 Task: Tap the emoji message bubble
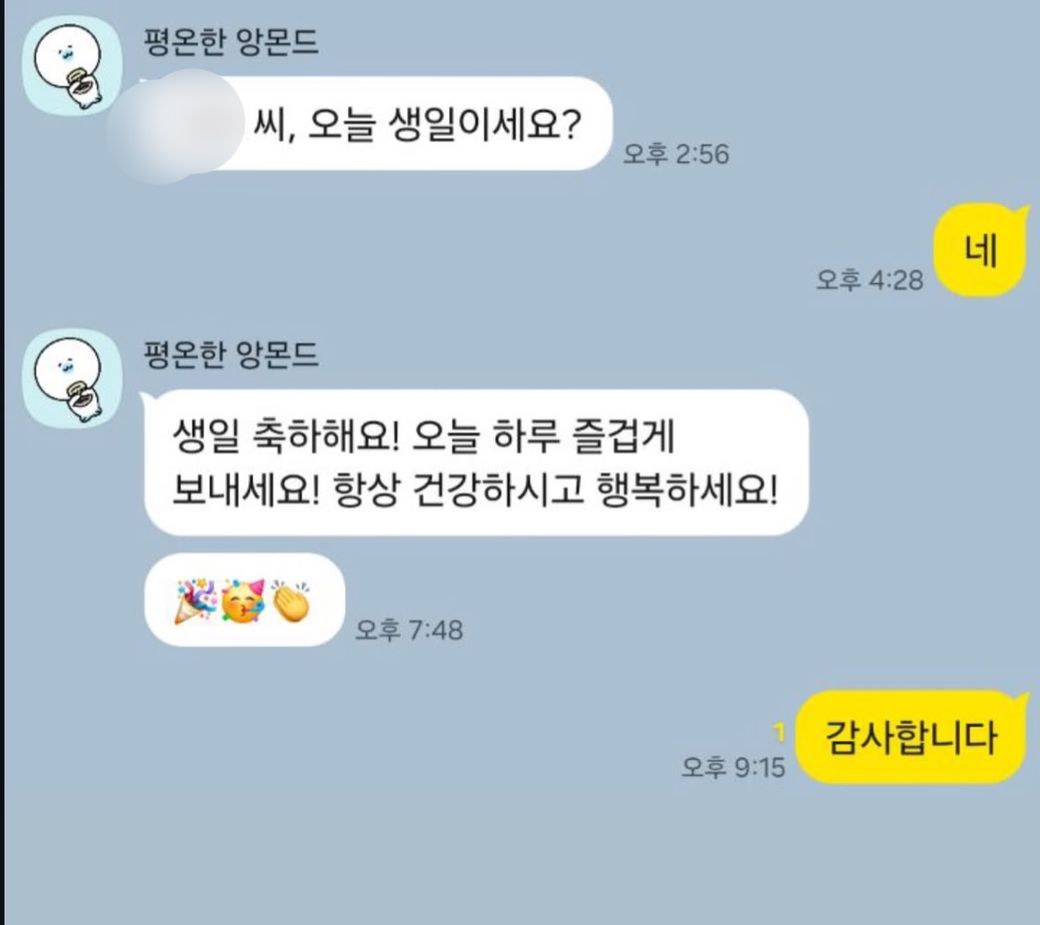(x=244, y=599)
